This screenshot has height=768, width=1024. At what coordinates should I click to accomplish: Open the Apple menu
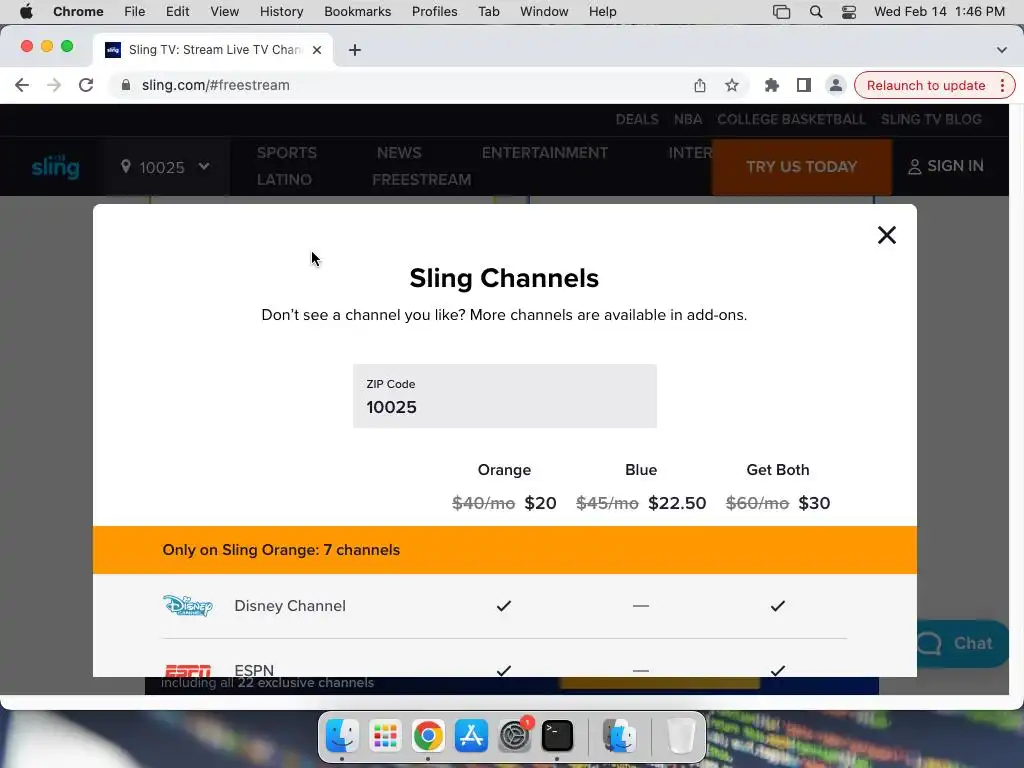click(x=26, y=12)
